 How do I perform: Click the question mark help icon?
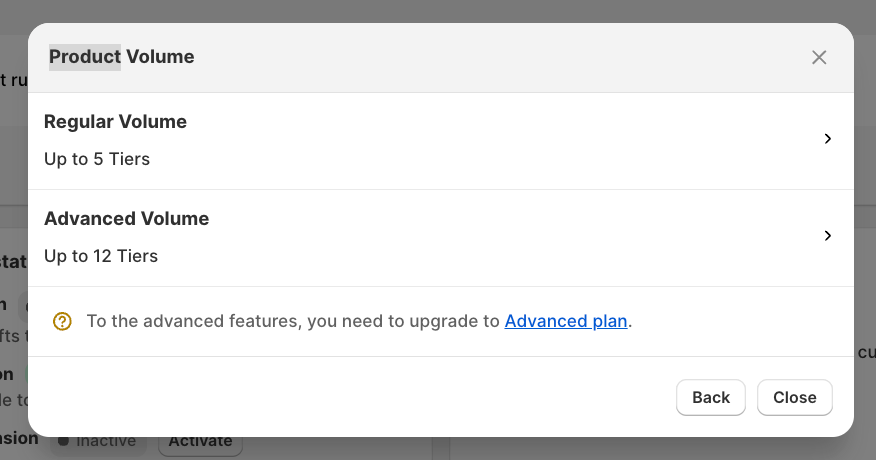tap(62, 321)
